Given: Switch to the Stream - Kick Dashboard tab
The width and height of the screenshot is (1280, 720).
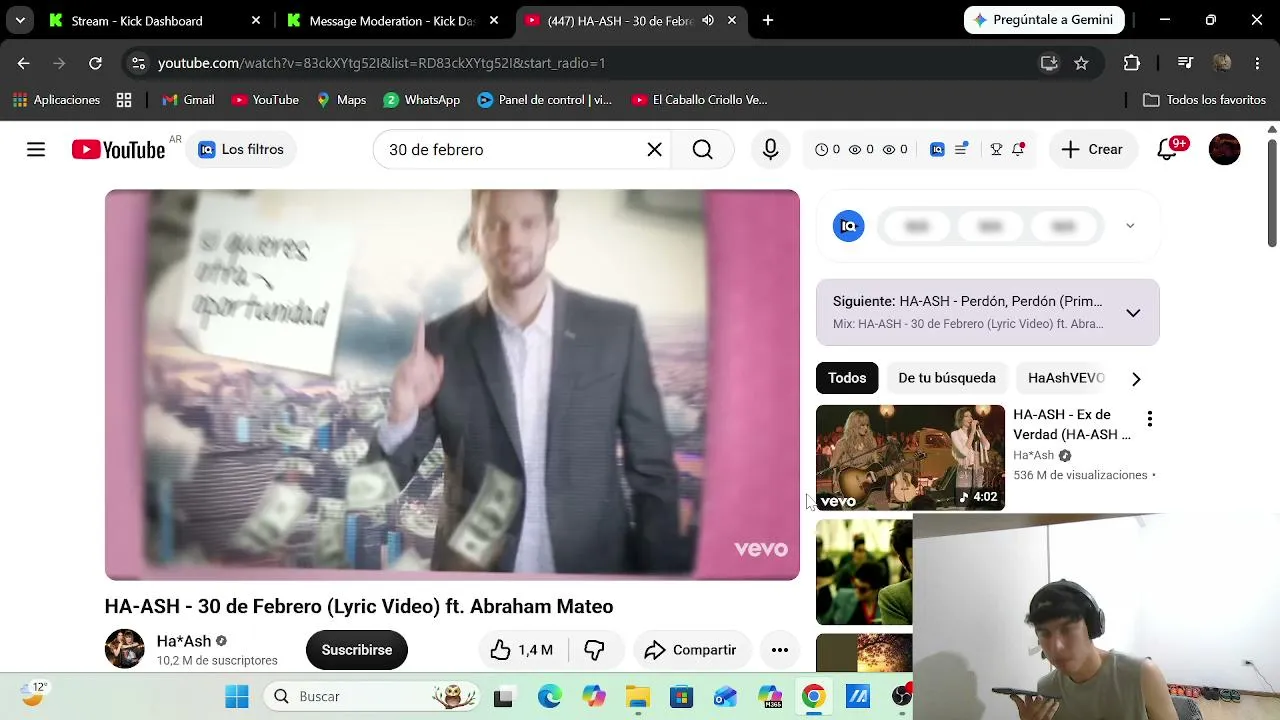Looking at the screenshot, I should (154, 20).
